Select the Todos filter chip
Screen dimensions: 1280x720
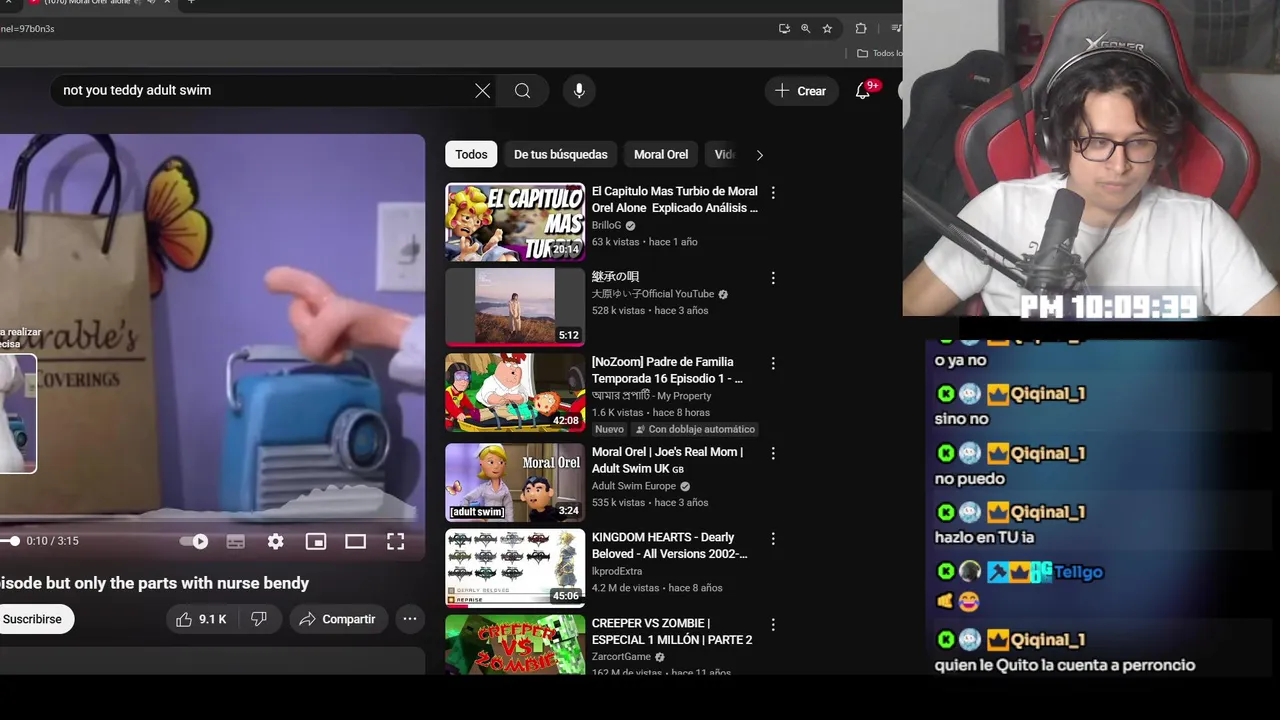471,155
